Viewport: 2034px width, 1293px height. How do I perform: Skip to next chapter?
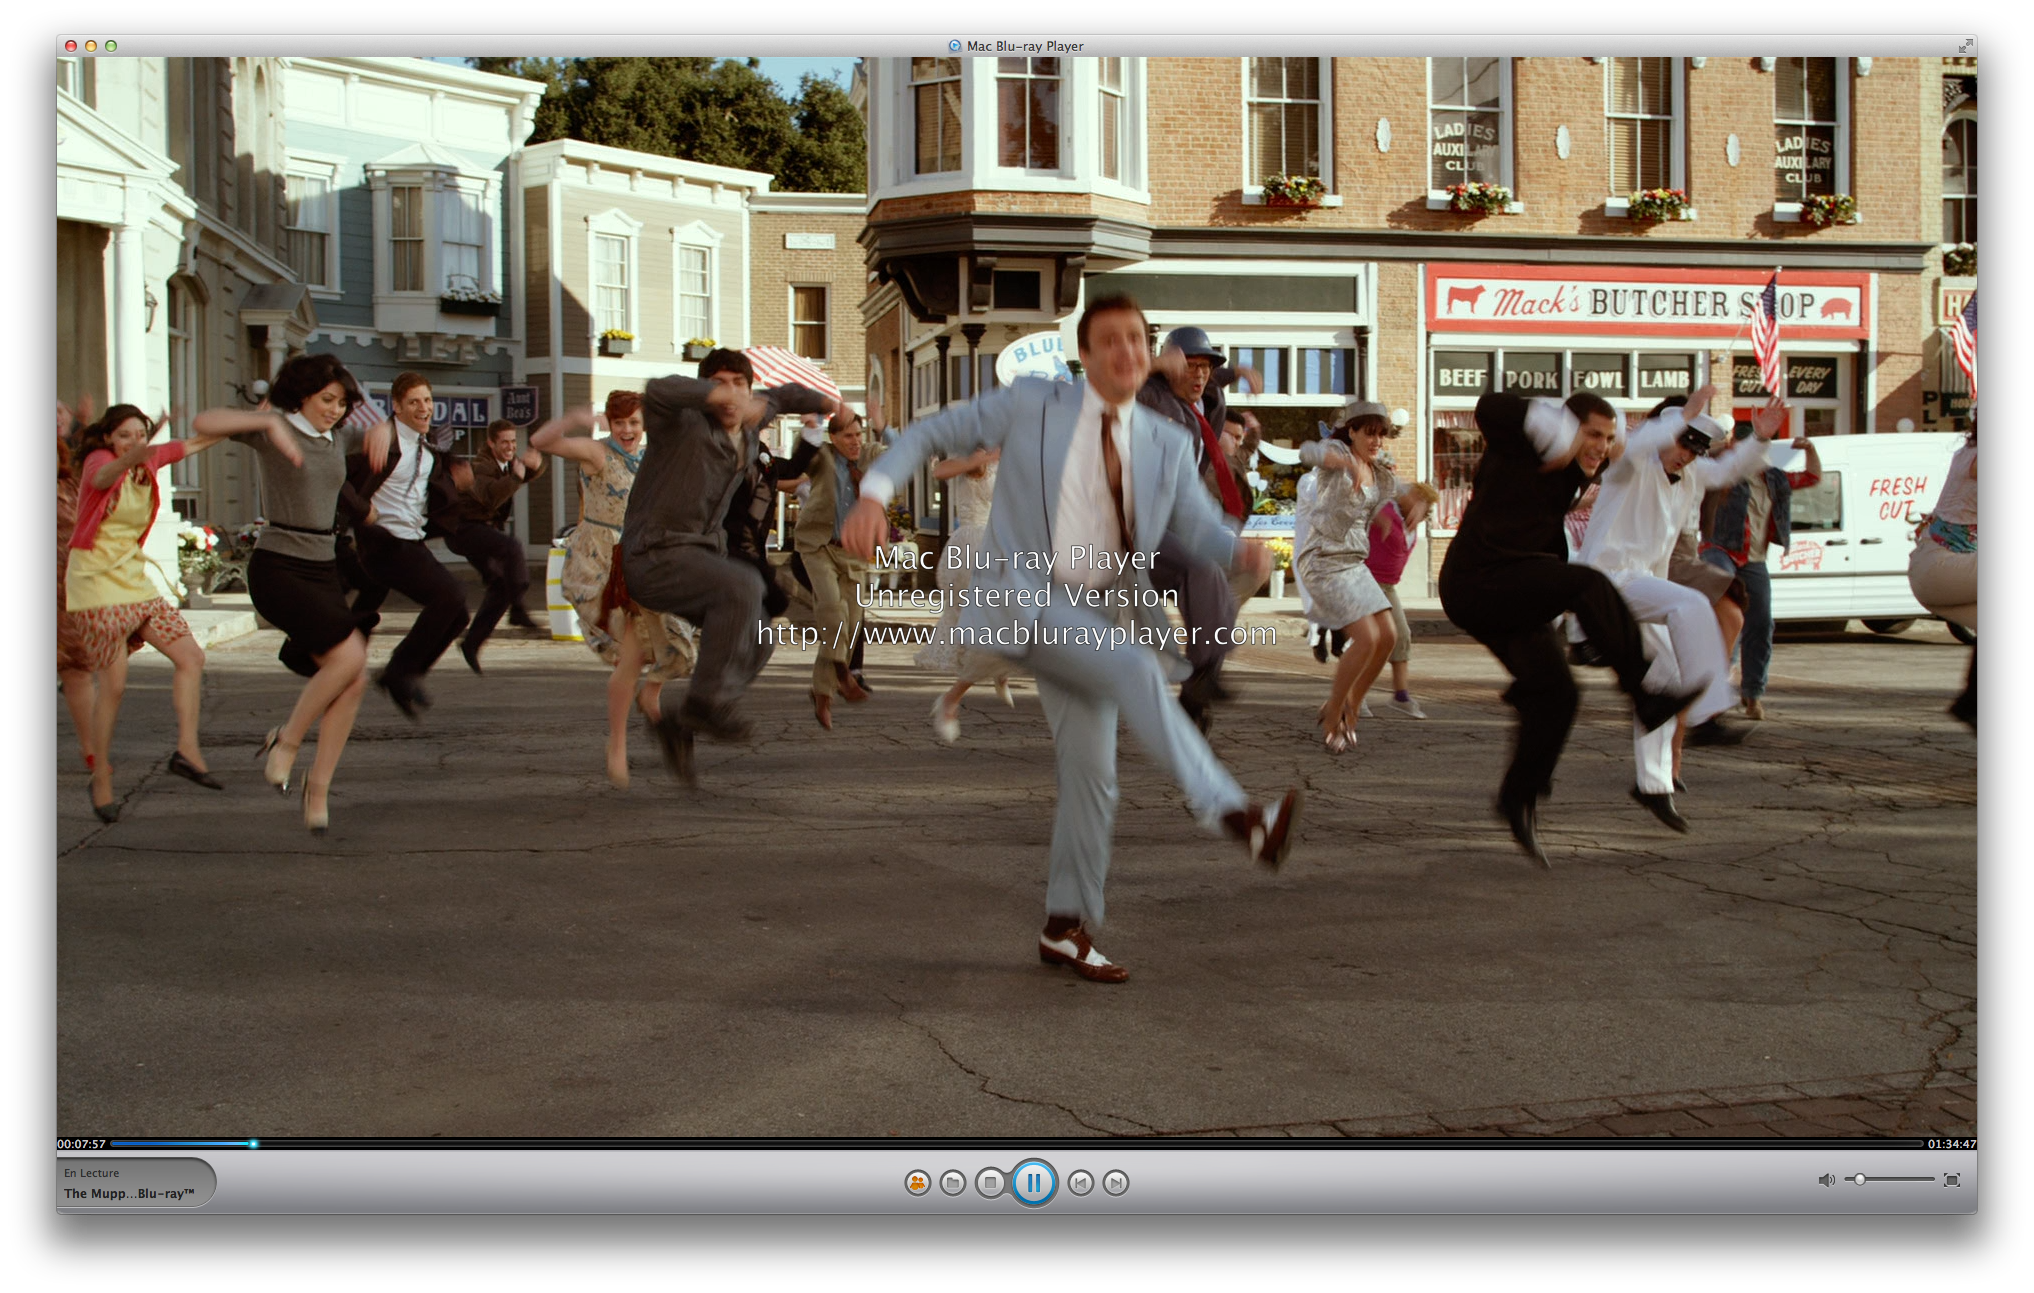click(1116, 1183)
